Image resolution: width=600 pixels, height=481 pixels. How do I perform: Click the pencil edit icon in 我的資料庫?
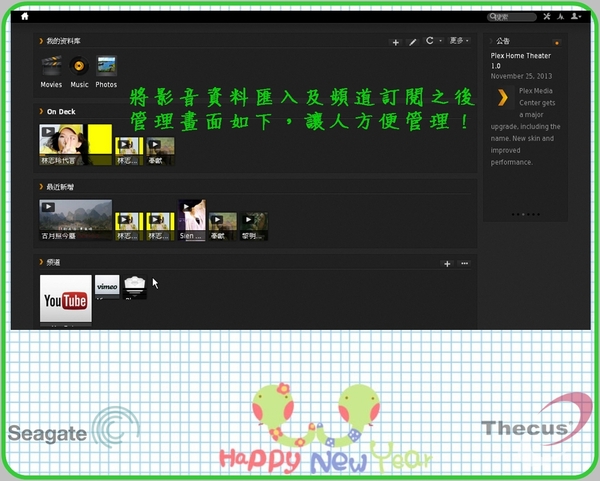coord(412,42)
